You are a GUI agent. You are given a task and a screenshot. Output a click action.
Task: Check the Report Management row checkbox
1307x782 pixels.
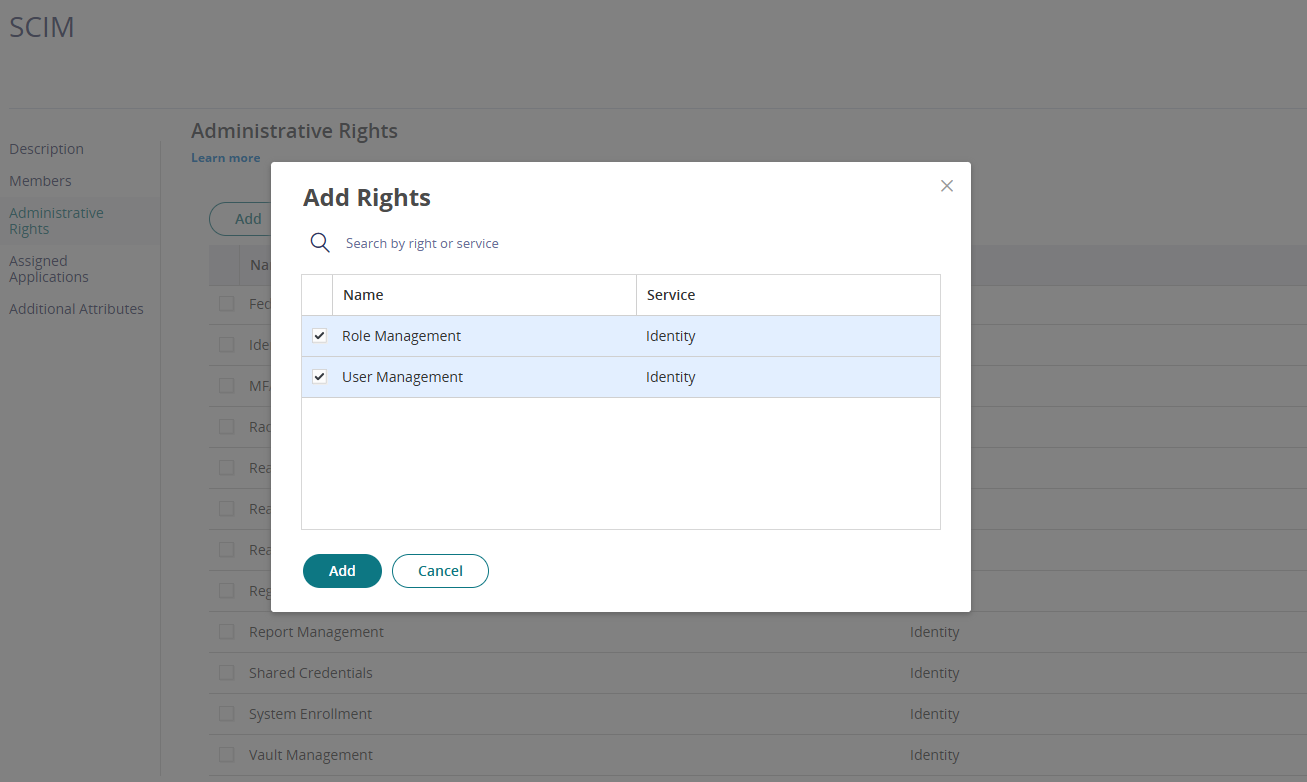[x=226, y=631]
